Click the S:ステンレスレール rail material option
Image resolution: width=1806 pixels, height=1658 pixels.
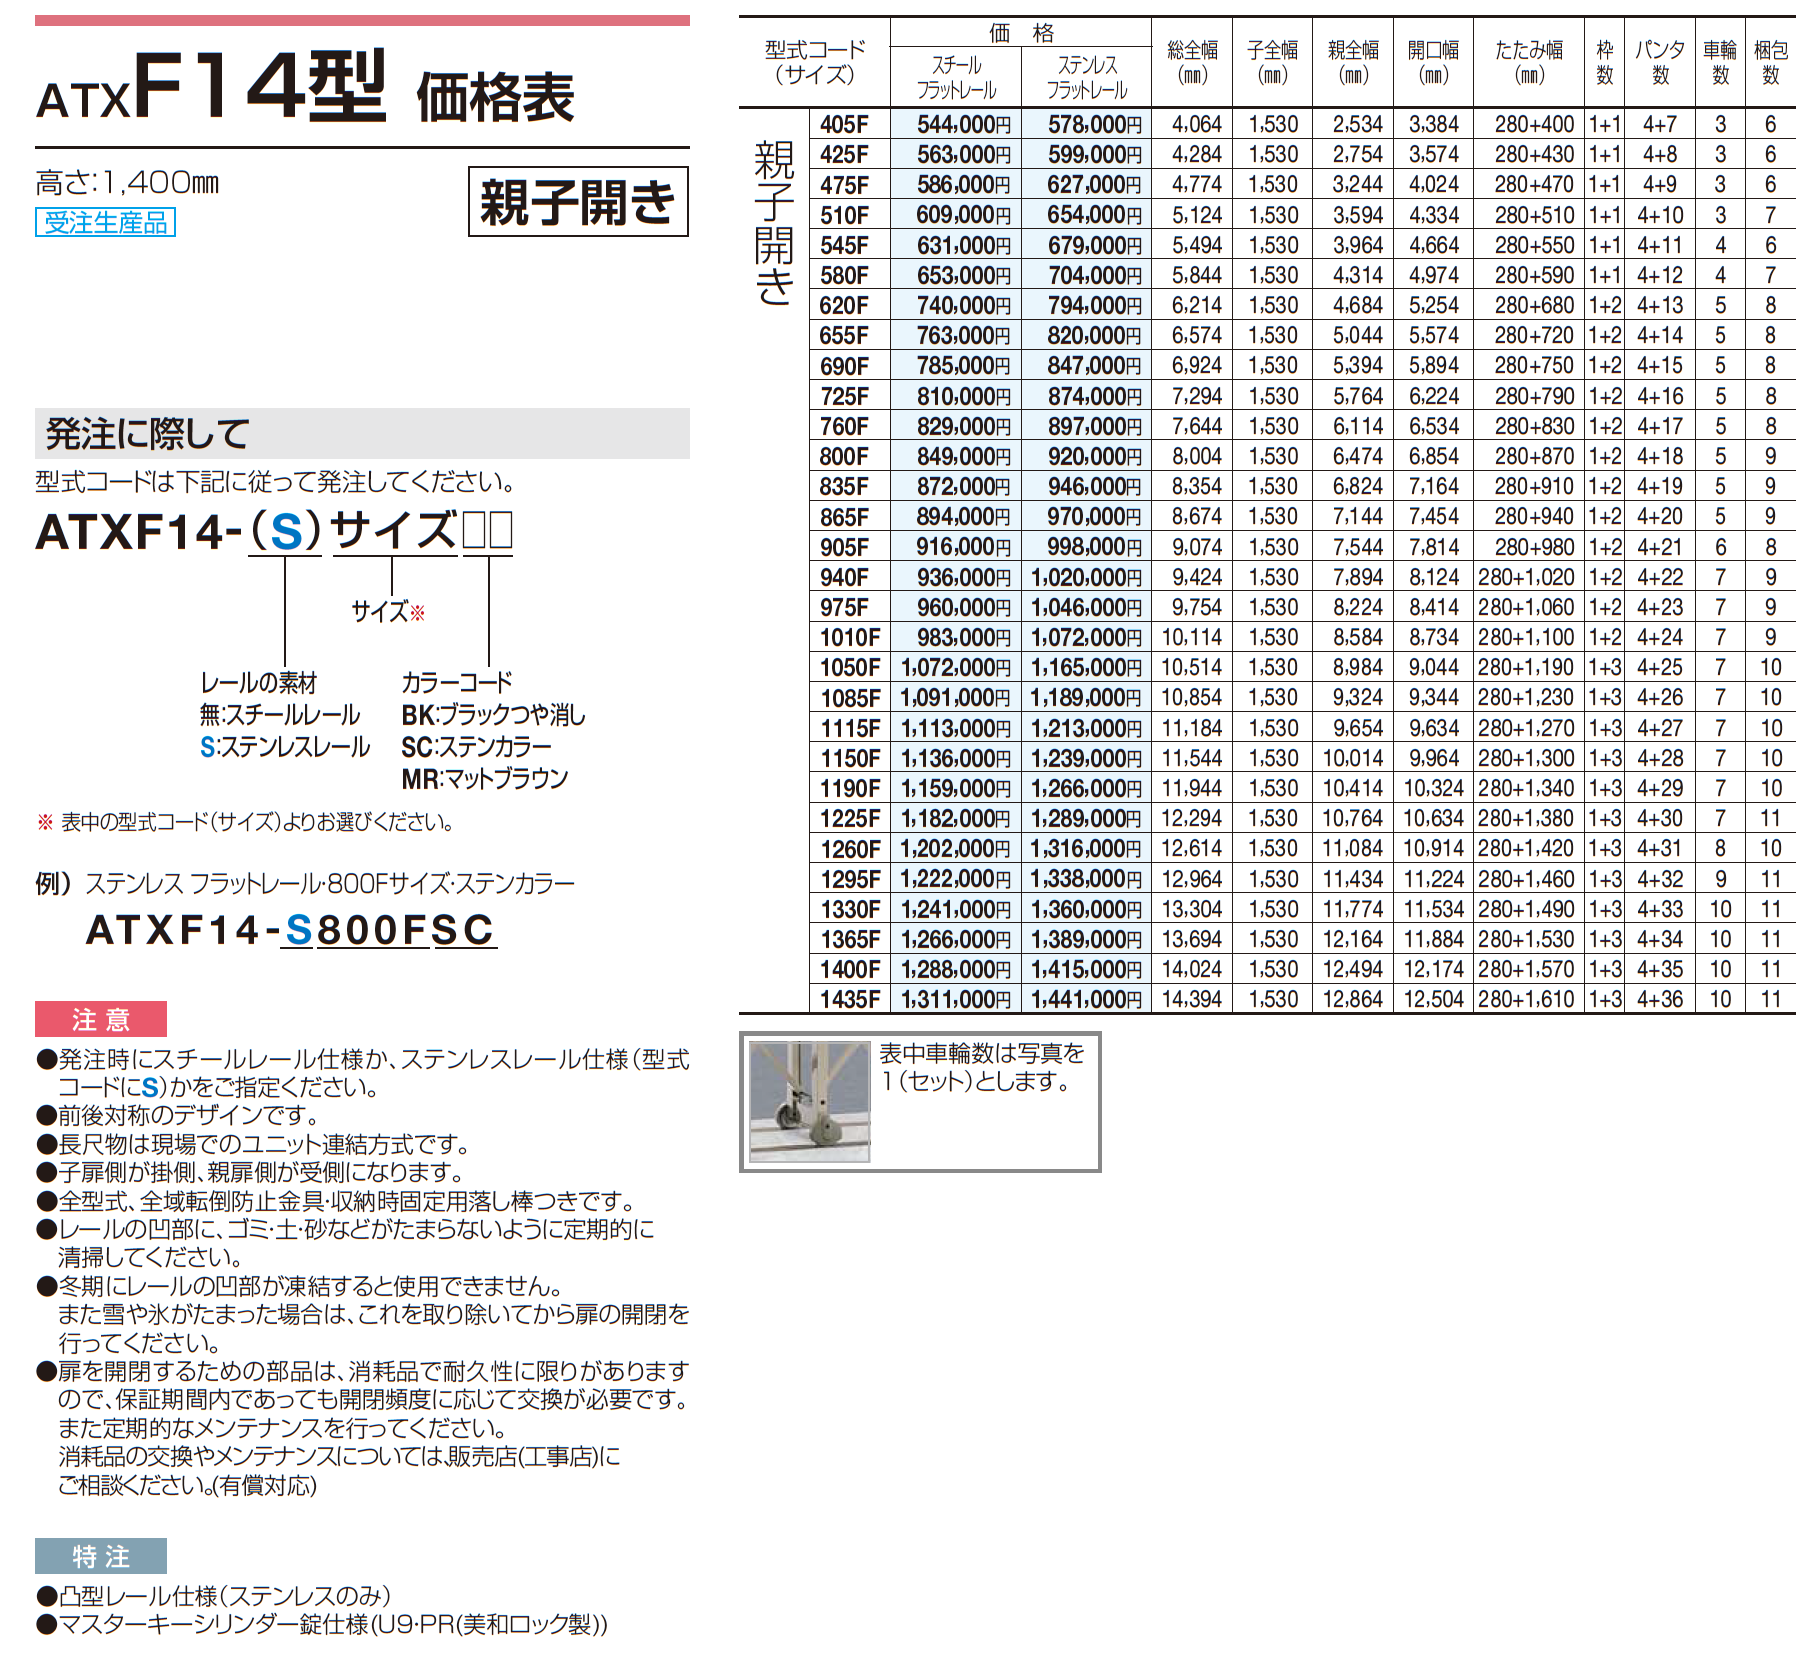(285, 747)
